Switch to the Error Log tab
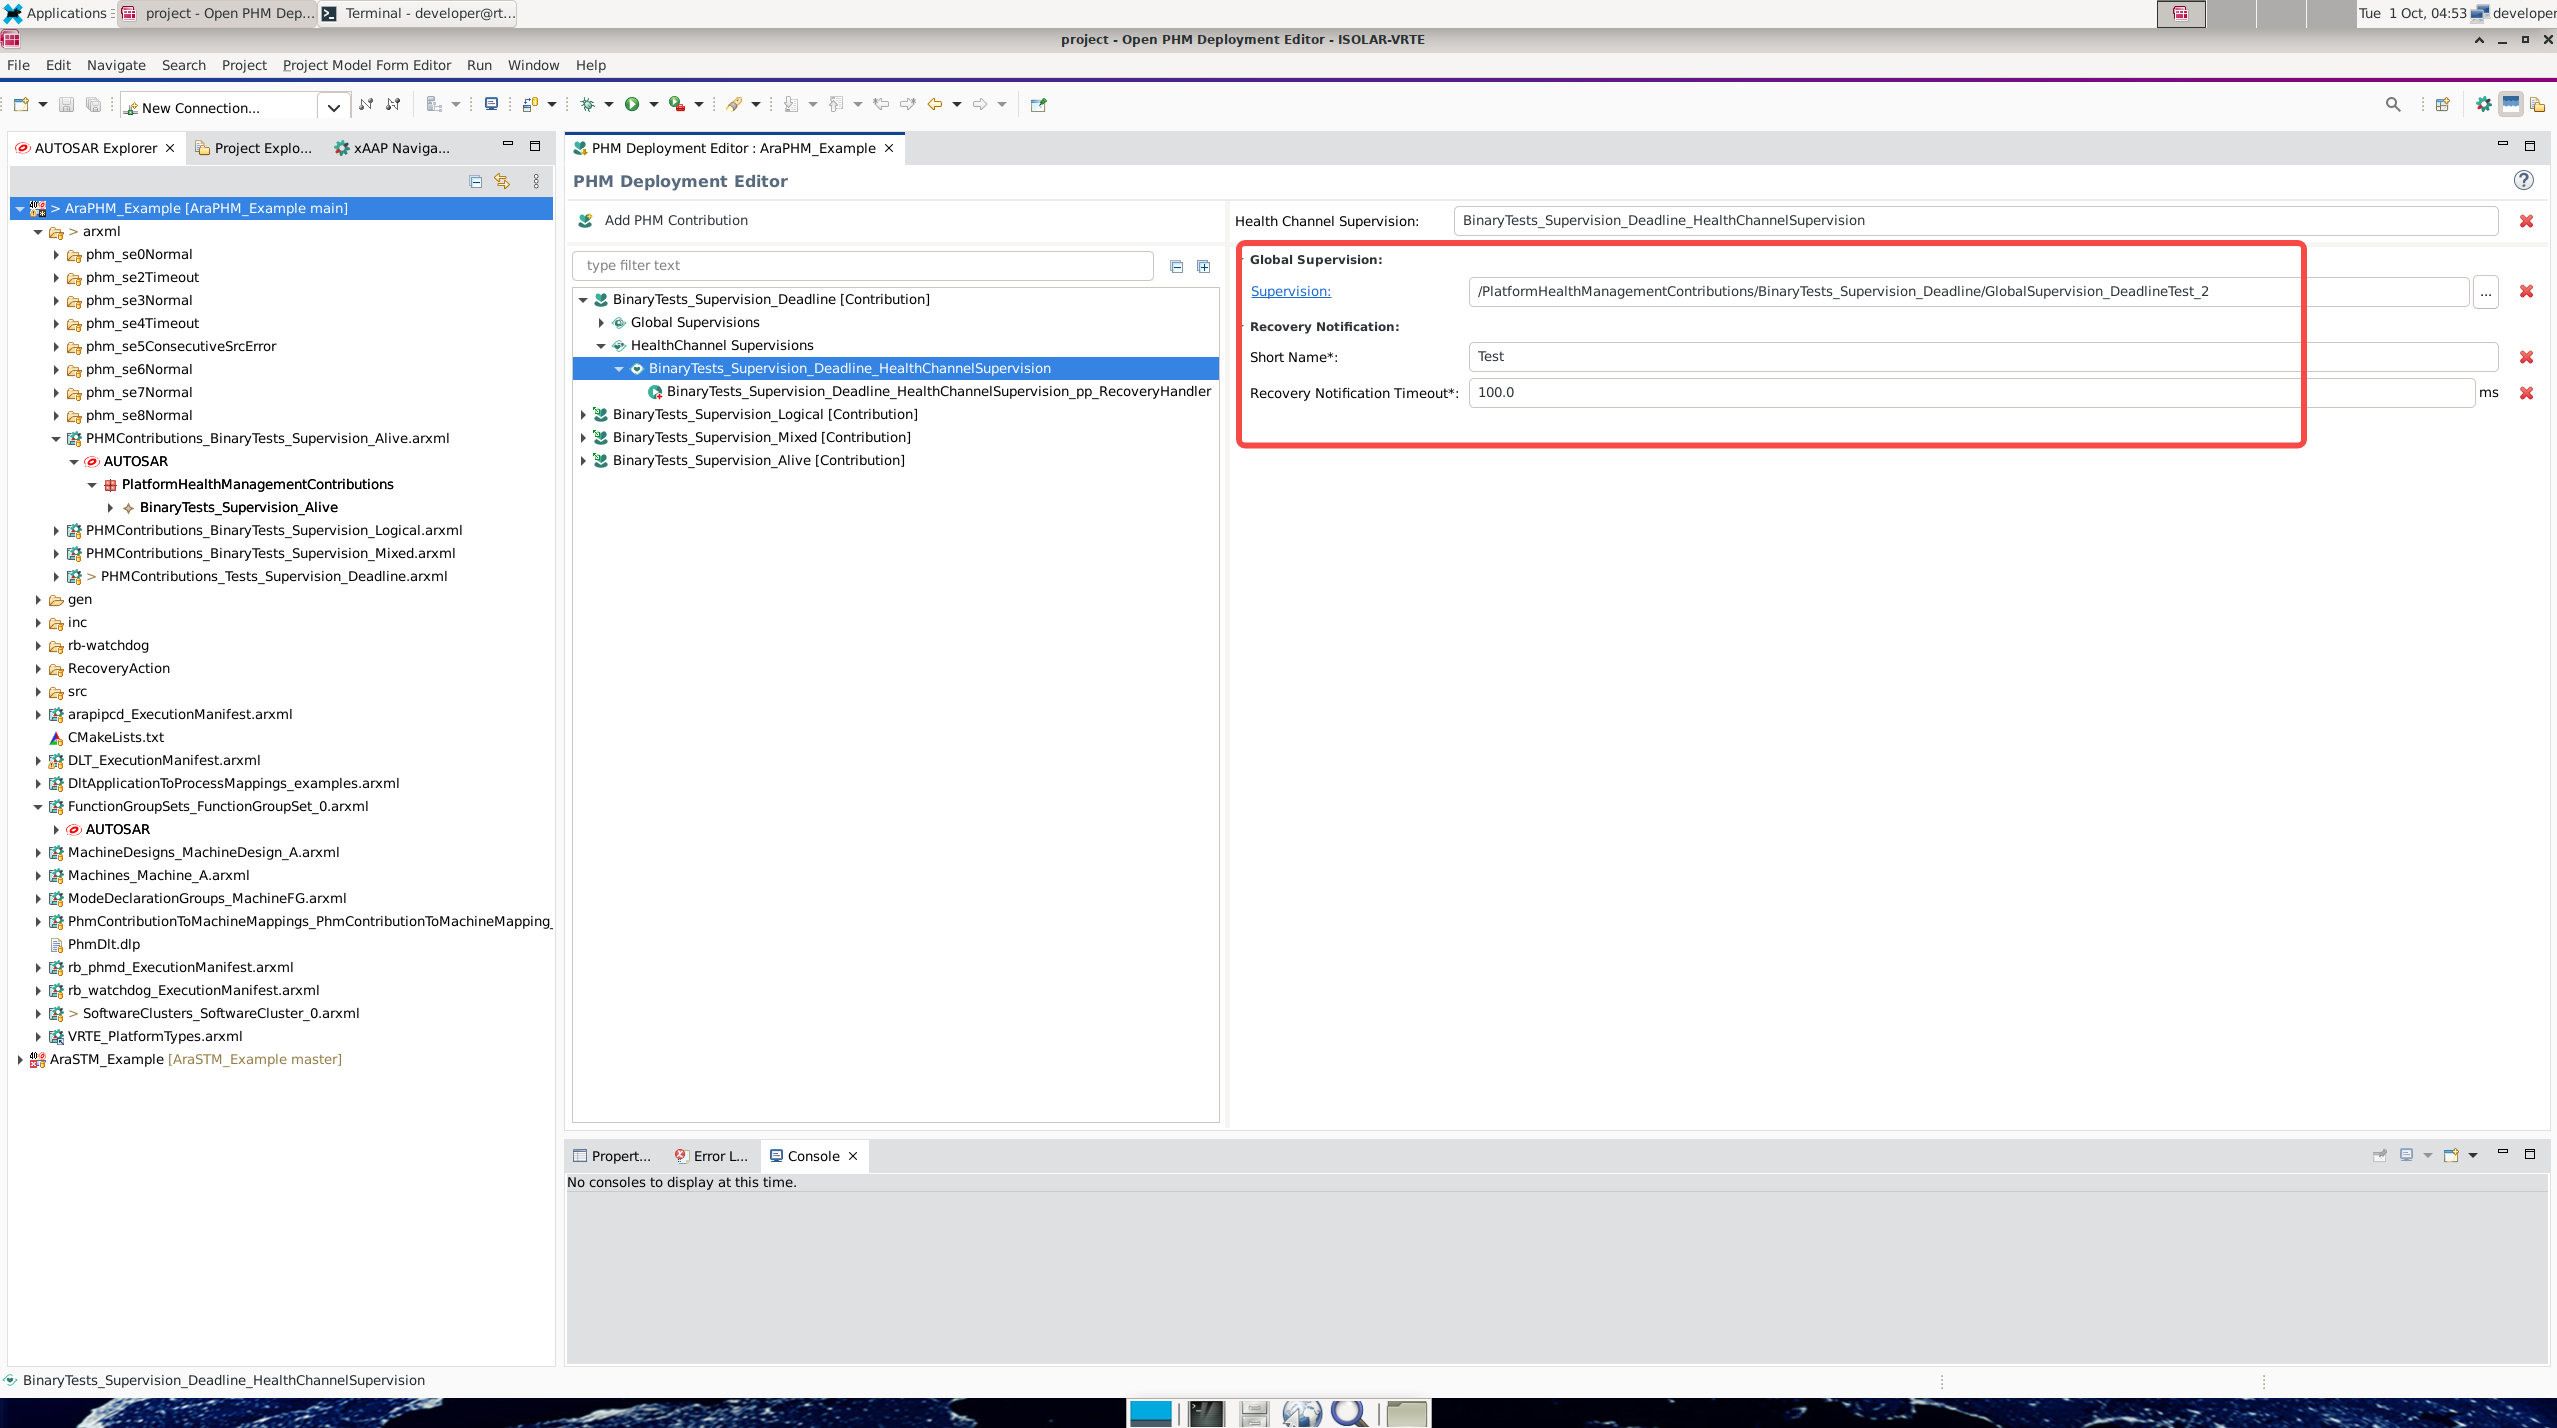 (711, 1156)
